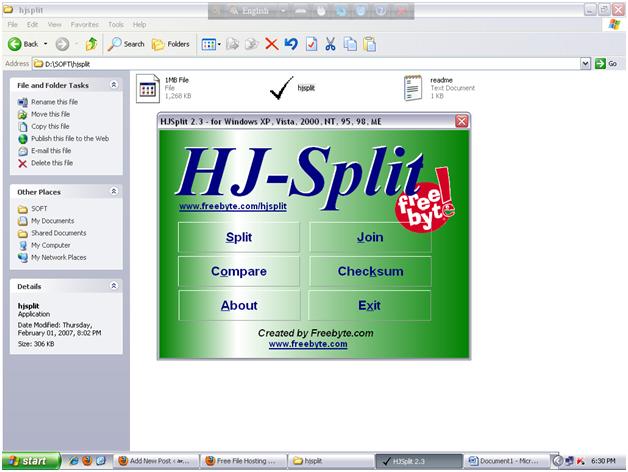Viewport: 628px width, 472px height.
Task: Open the Favorites menu
Action: coord(85,24)
